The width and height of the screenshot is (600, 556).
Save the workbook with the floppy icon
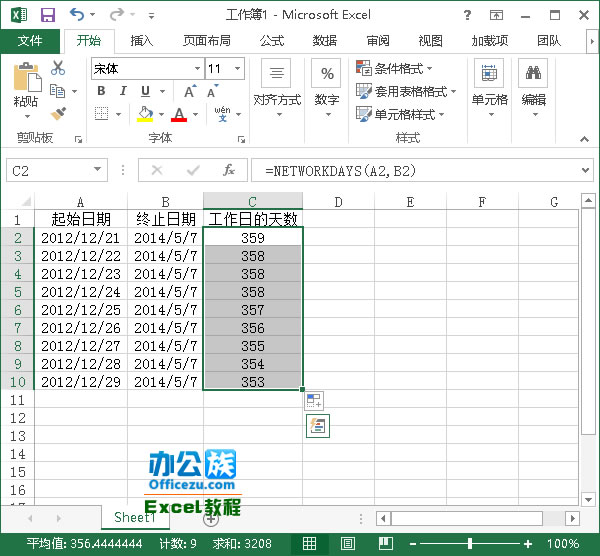(x=48, y=15)
